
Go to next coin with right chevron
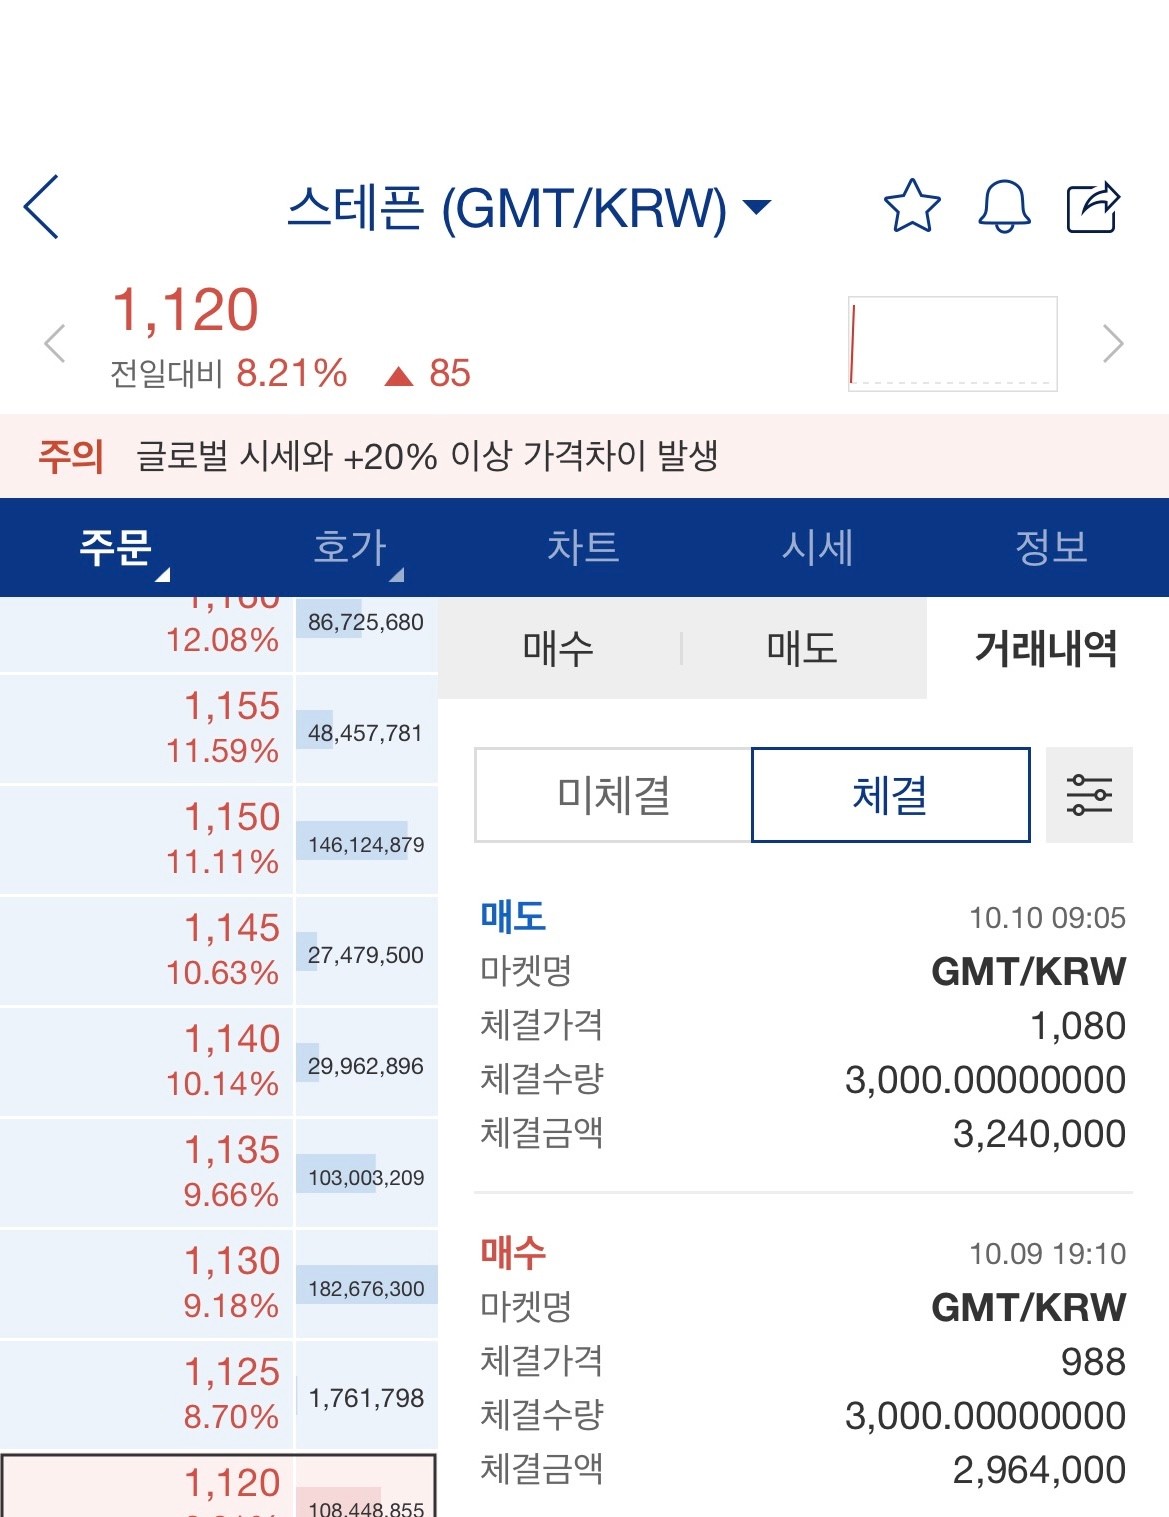1113,344
